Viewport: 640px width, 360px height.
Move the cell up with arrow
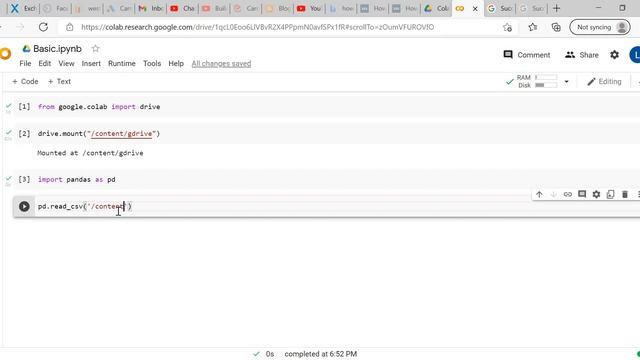click(x=539, y=195)
